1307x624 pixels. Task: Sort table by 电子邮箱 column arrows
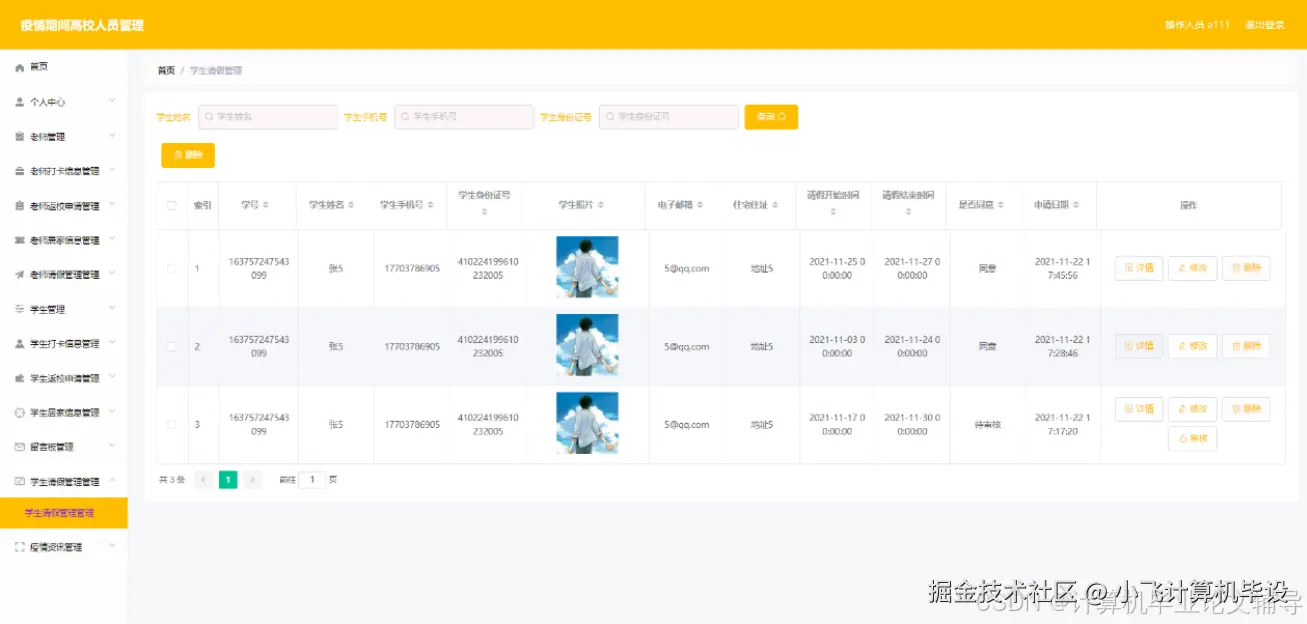(x=701, y=205)
